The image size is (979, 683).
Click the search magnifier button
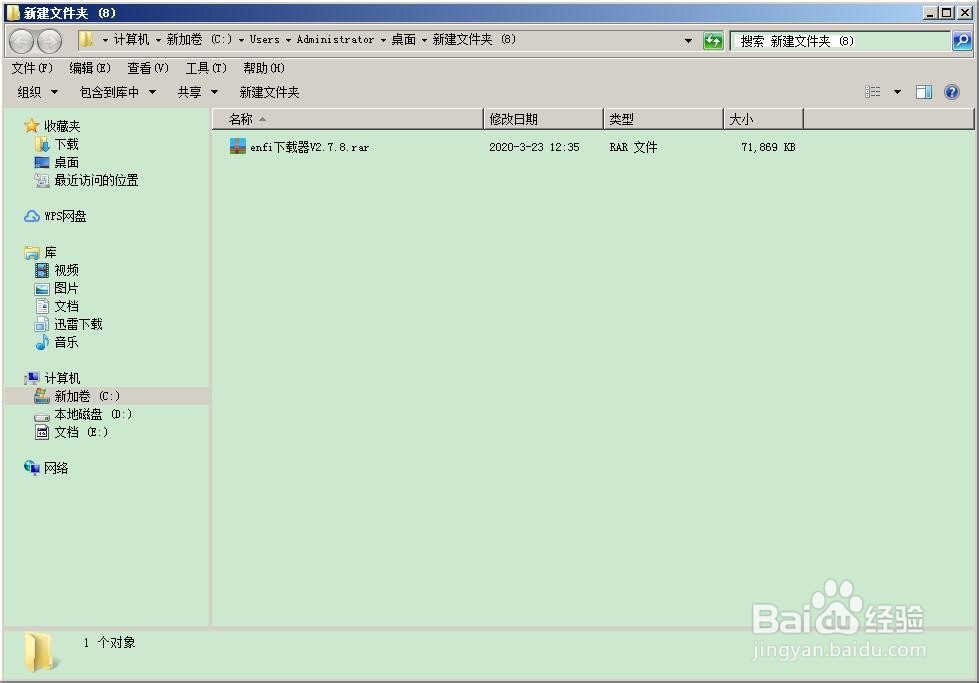962,41
